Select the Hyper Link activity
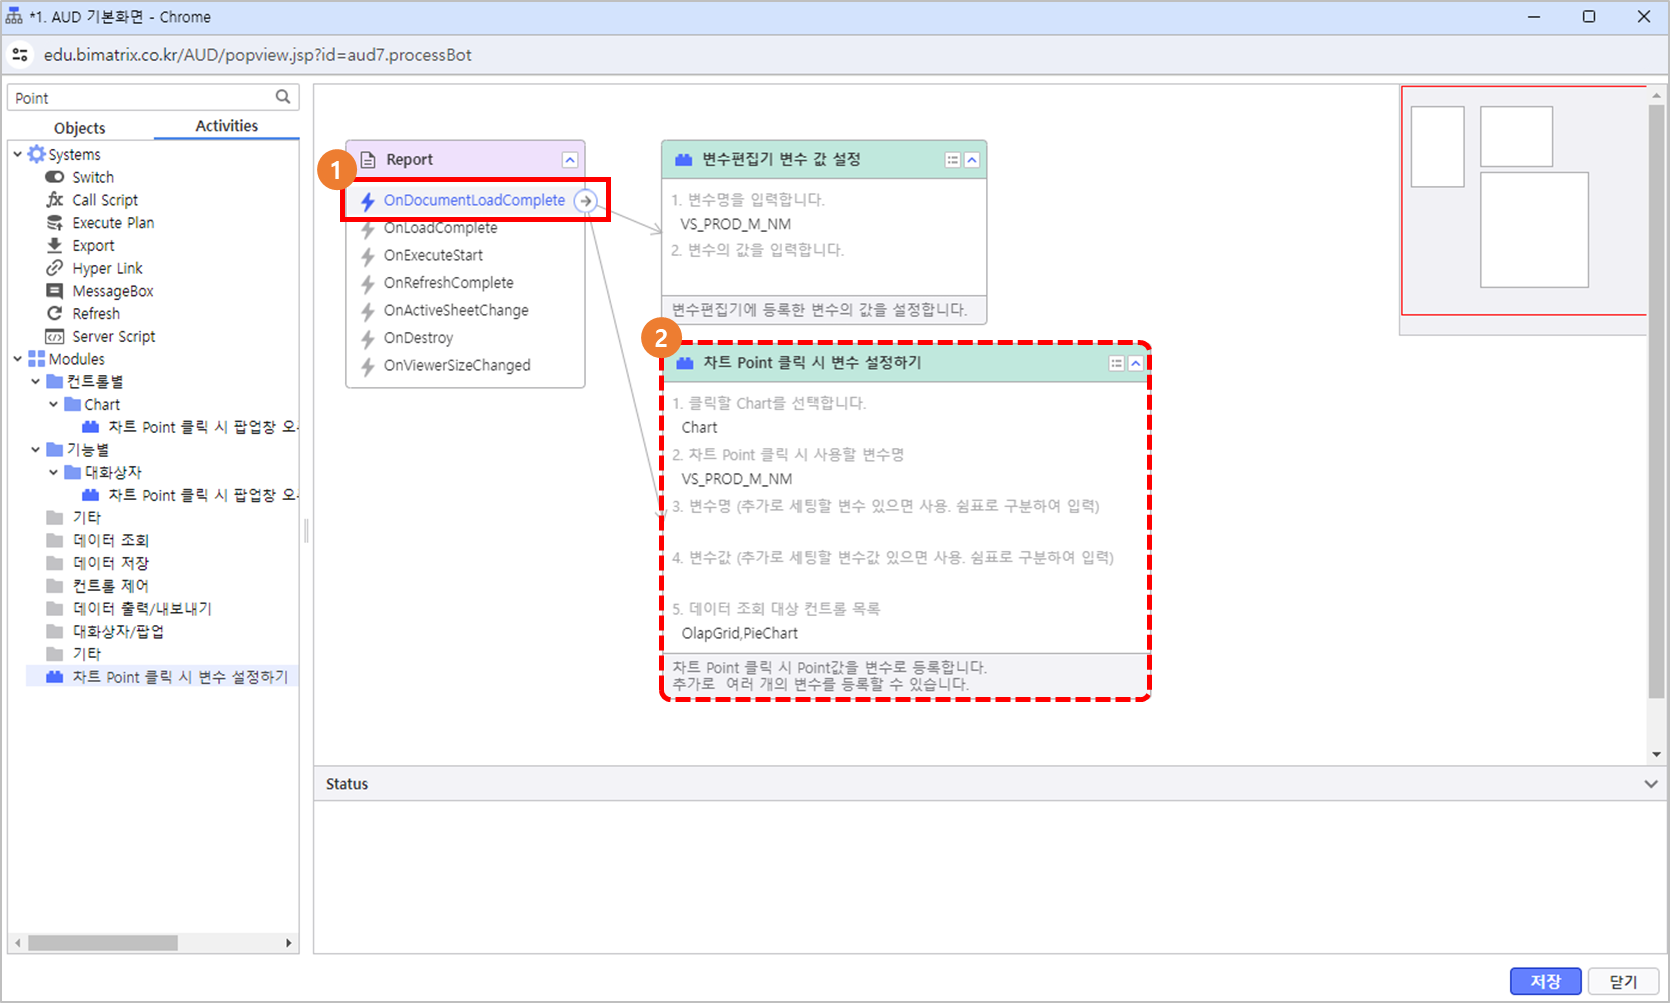 coord(107,268)
